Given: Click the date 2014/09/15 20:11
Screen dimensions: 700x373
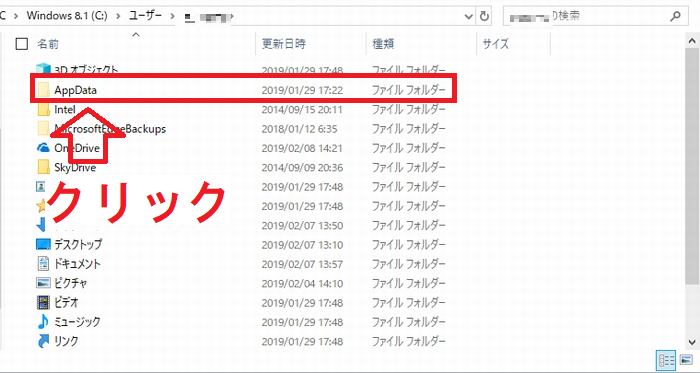Looking at the screenshot, I should click(302, 109).
